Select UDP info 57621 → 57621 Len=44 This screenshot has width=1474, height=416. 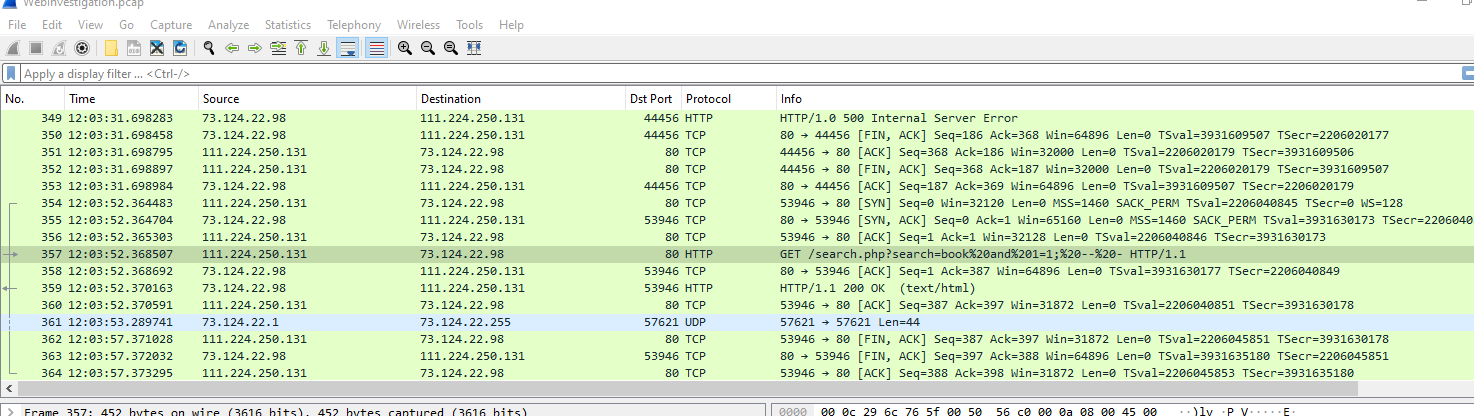(849, 322)
